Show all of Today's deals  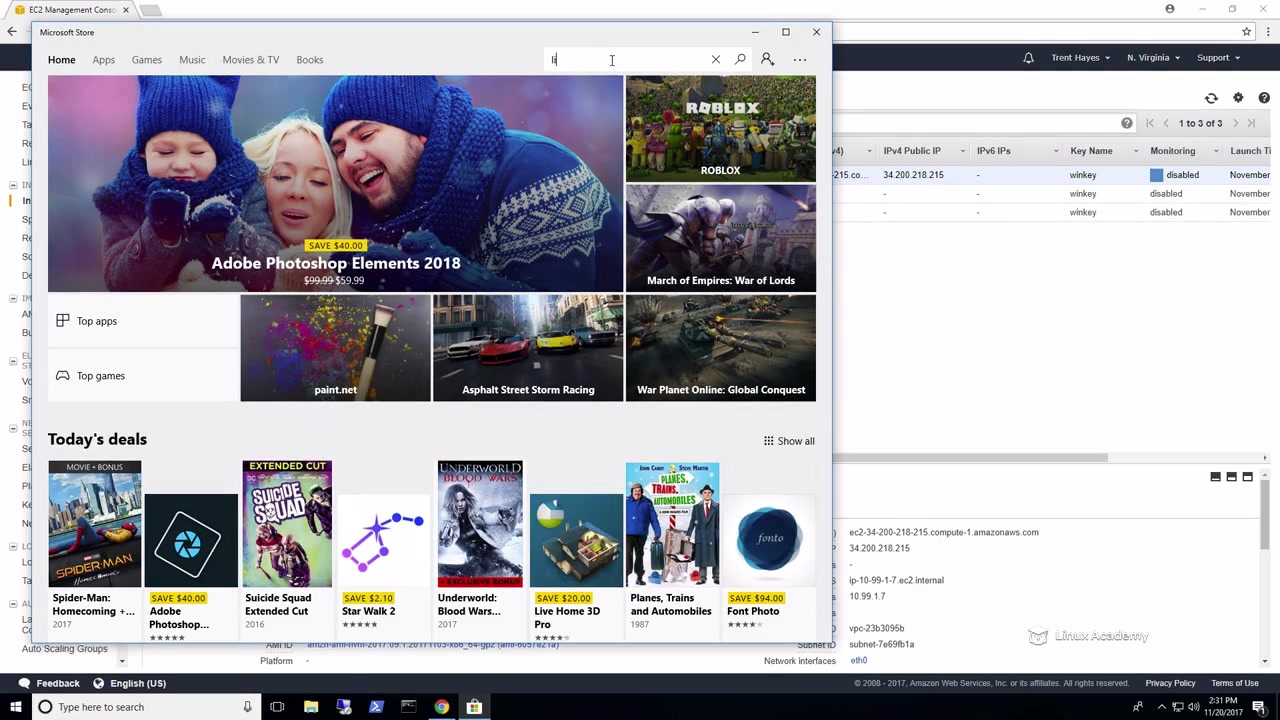tap(789, 441)
